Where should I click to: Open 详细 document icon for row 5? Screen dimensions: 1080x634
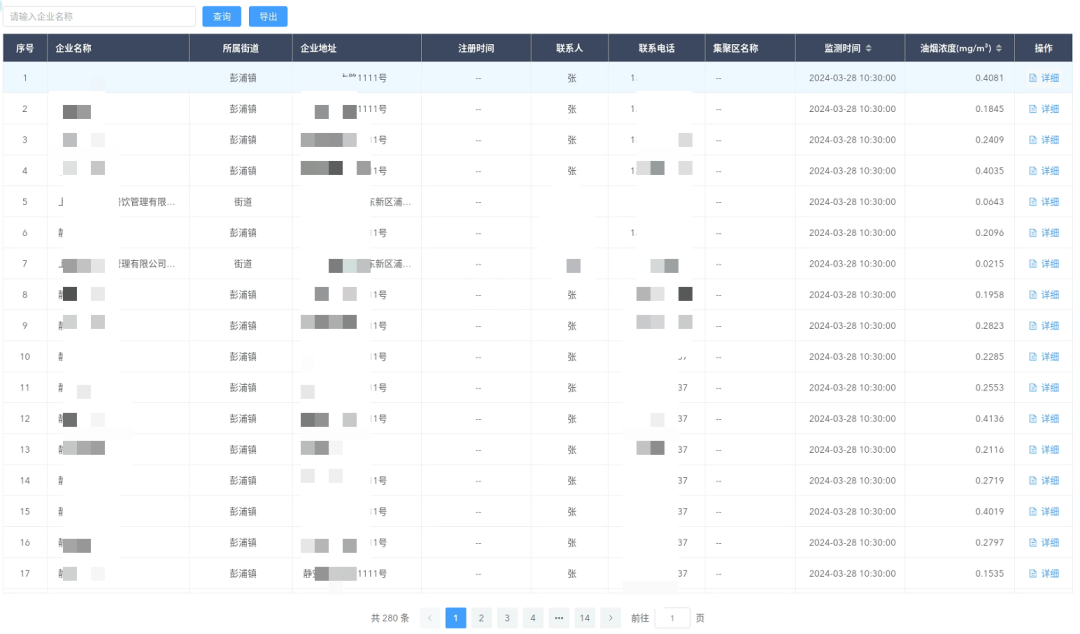pos(1033,202)
